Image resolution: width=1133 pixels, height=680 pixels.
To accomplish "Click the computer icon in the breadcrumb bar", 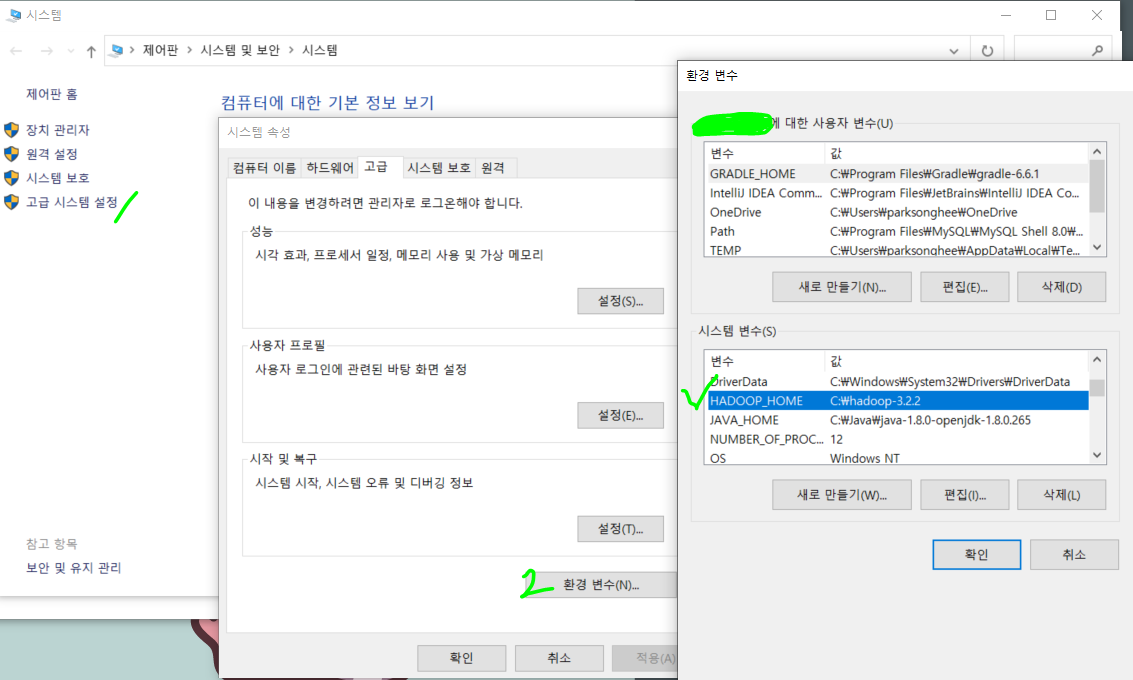I will pos(116,51).
